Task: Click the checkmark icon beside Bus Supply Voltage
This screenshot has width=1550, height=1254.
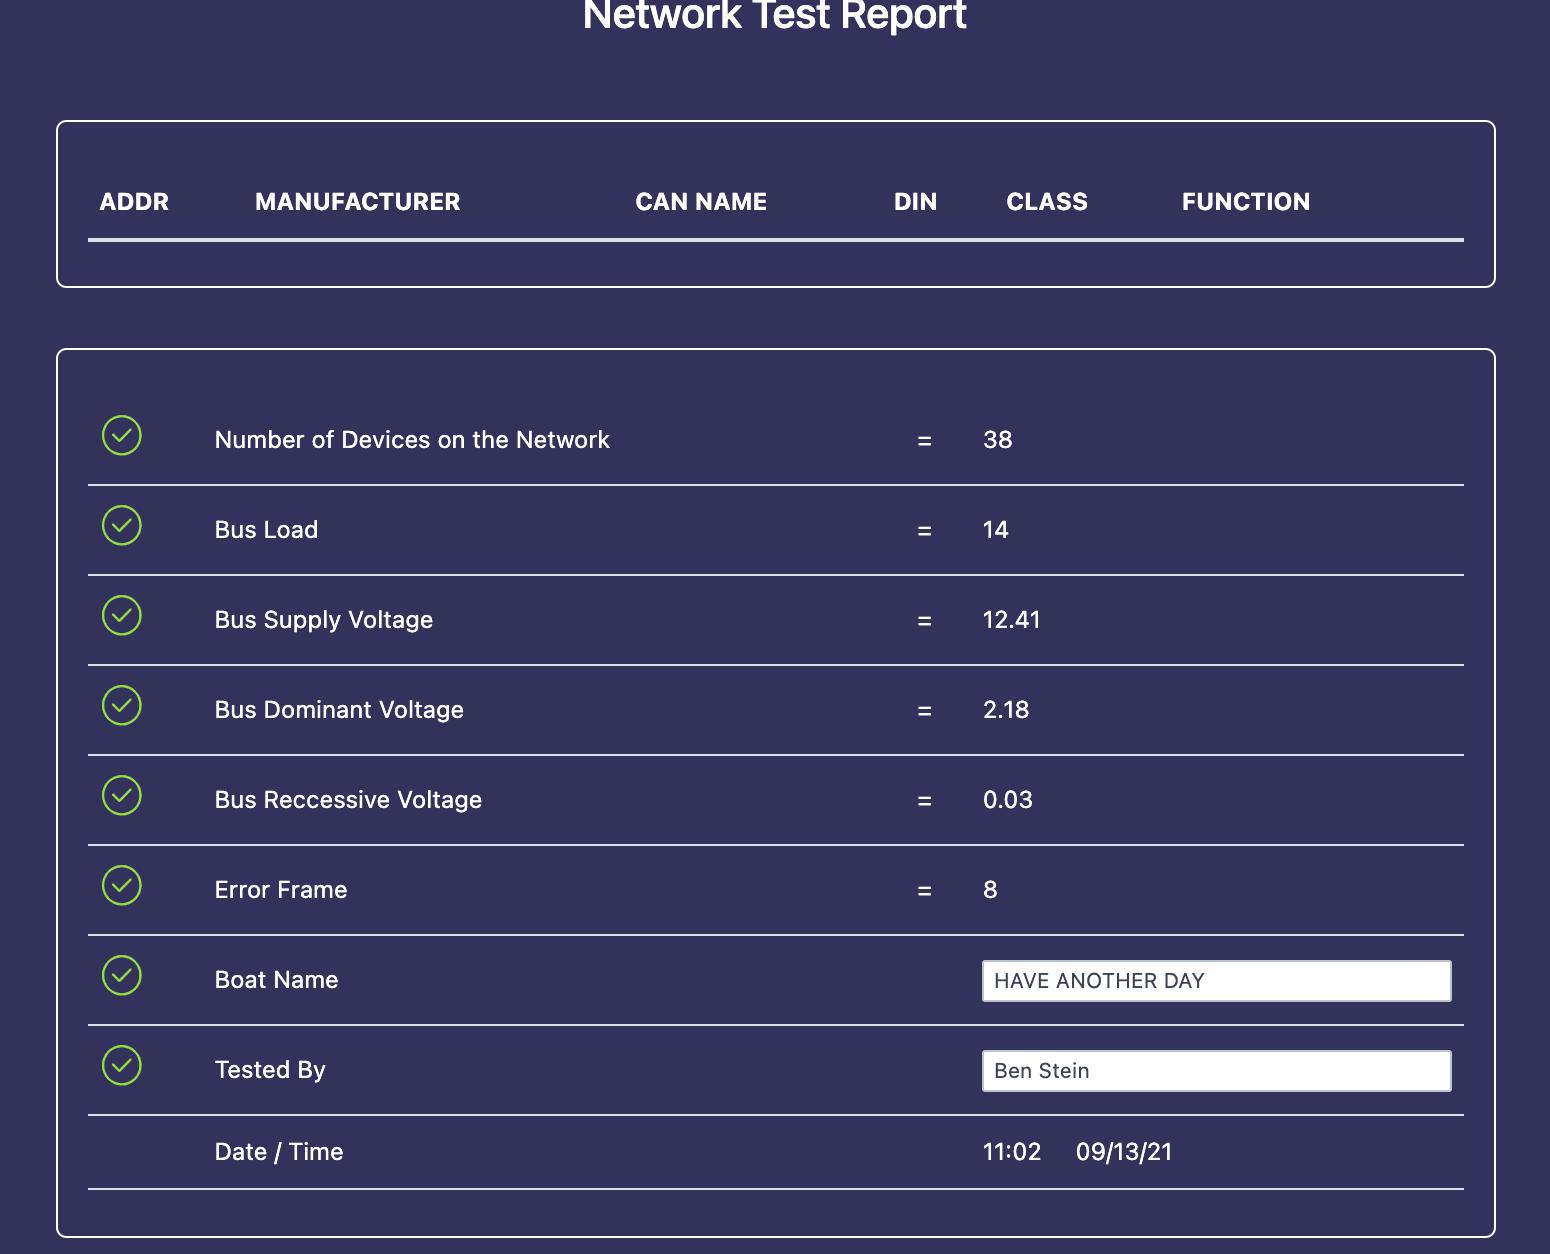Action: 122,615
